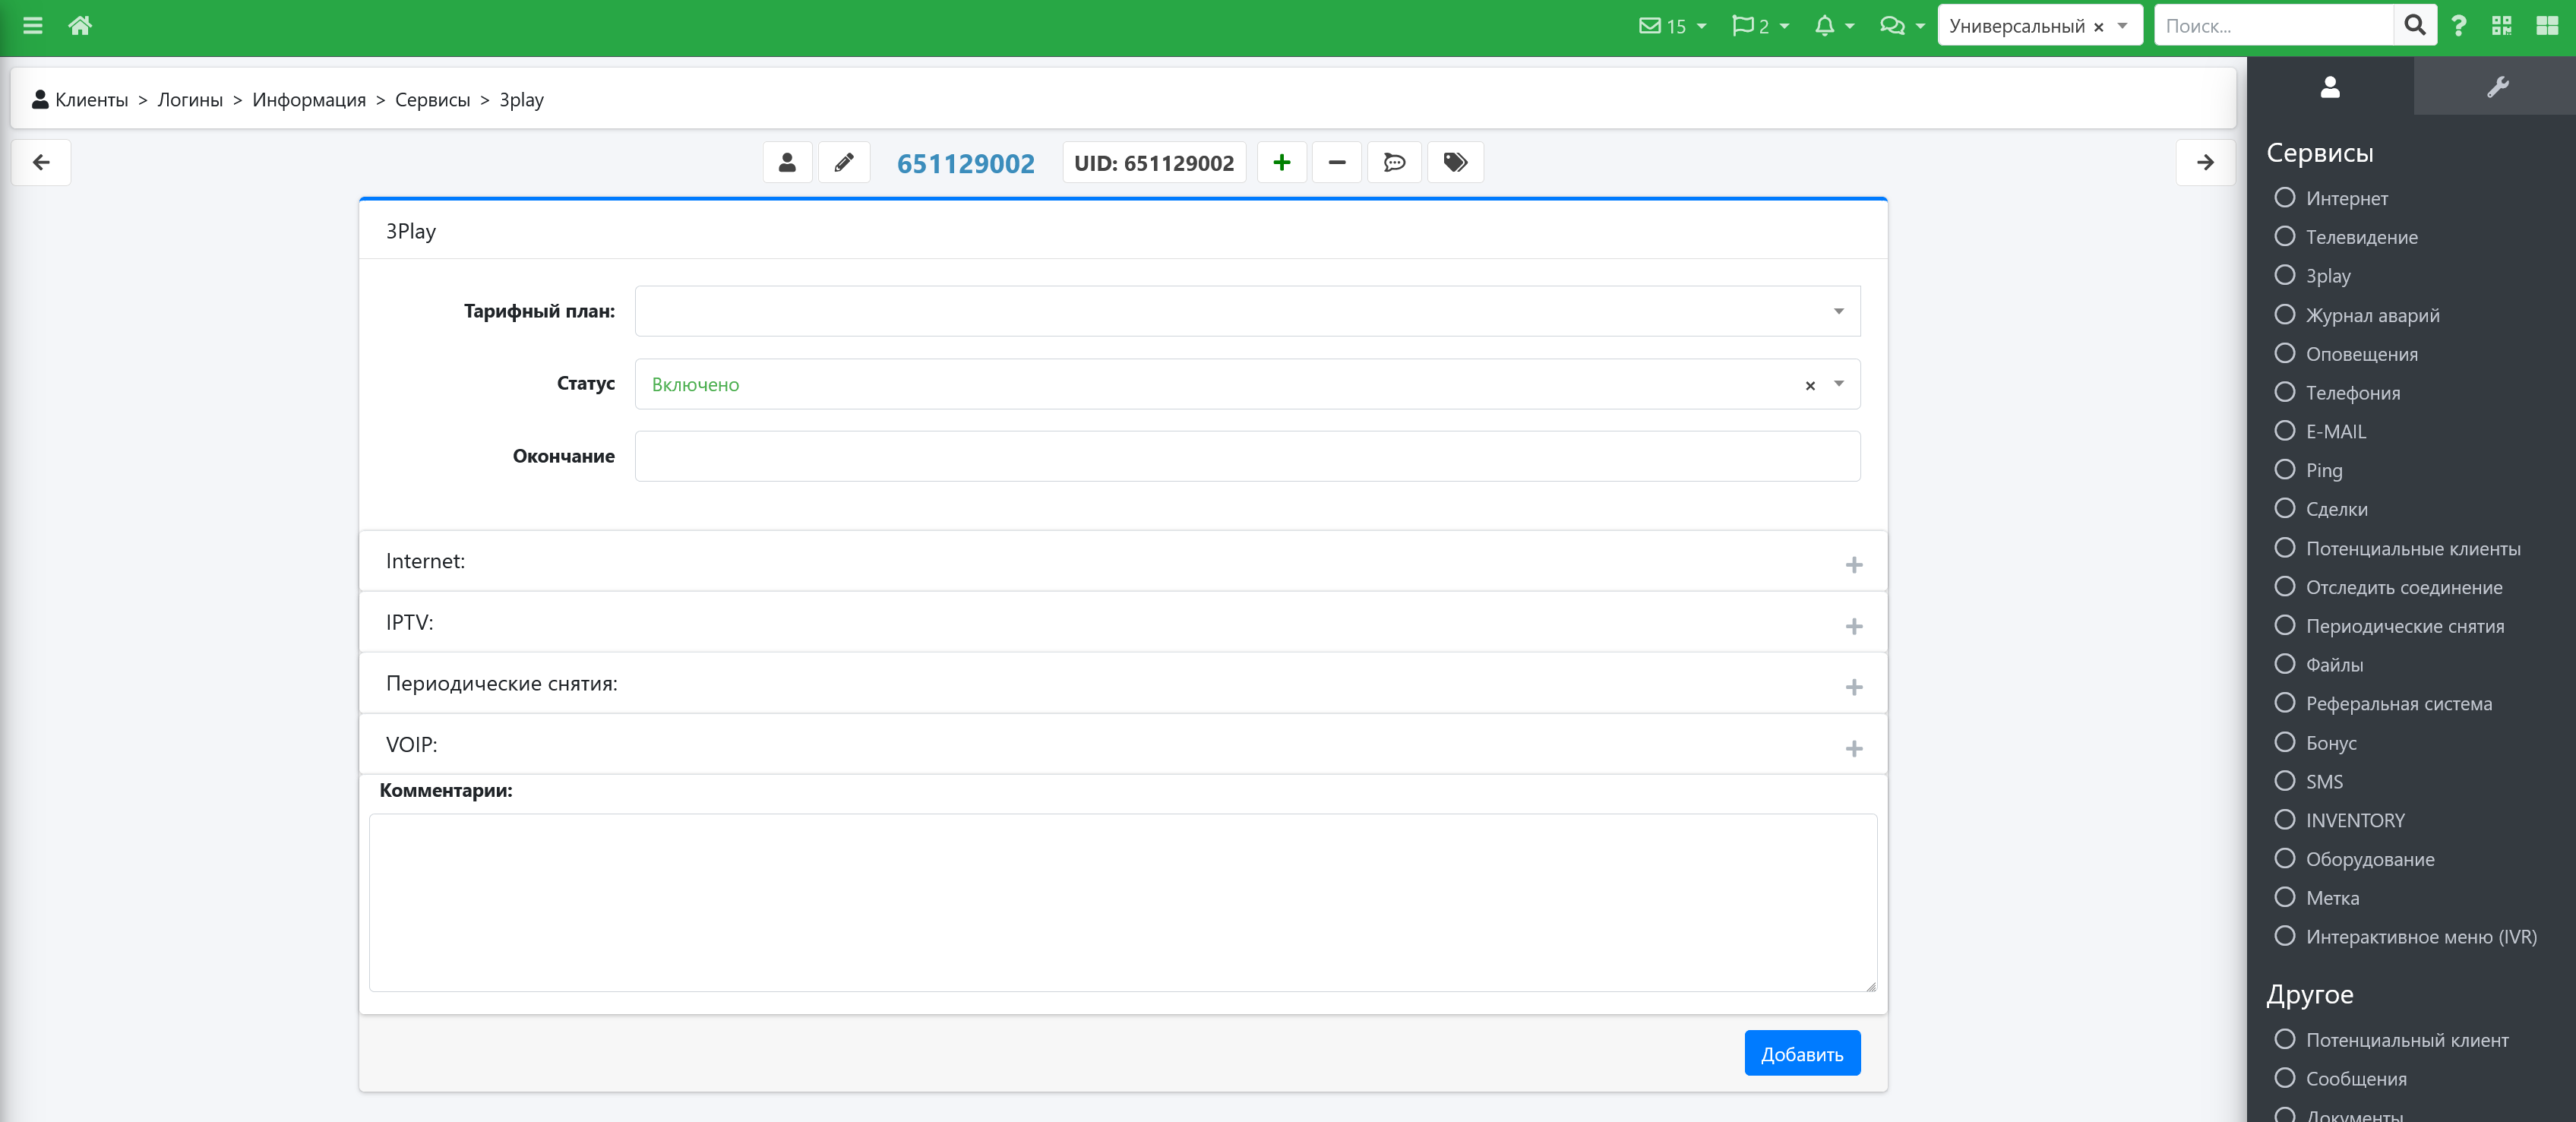
Task: Edit the user with the pencil icon
Action: coord(844,162)
